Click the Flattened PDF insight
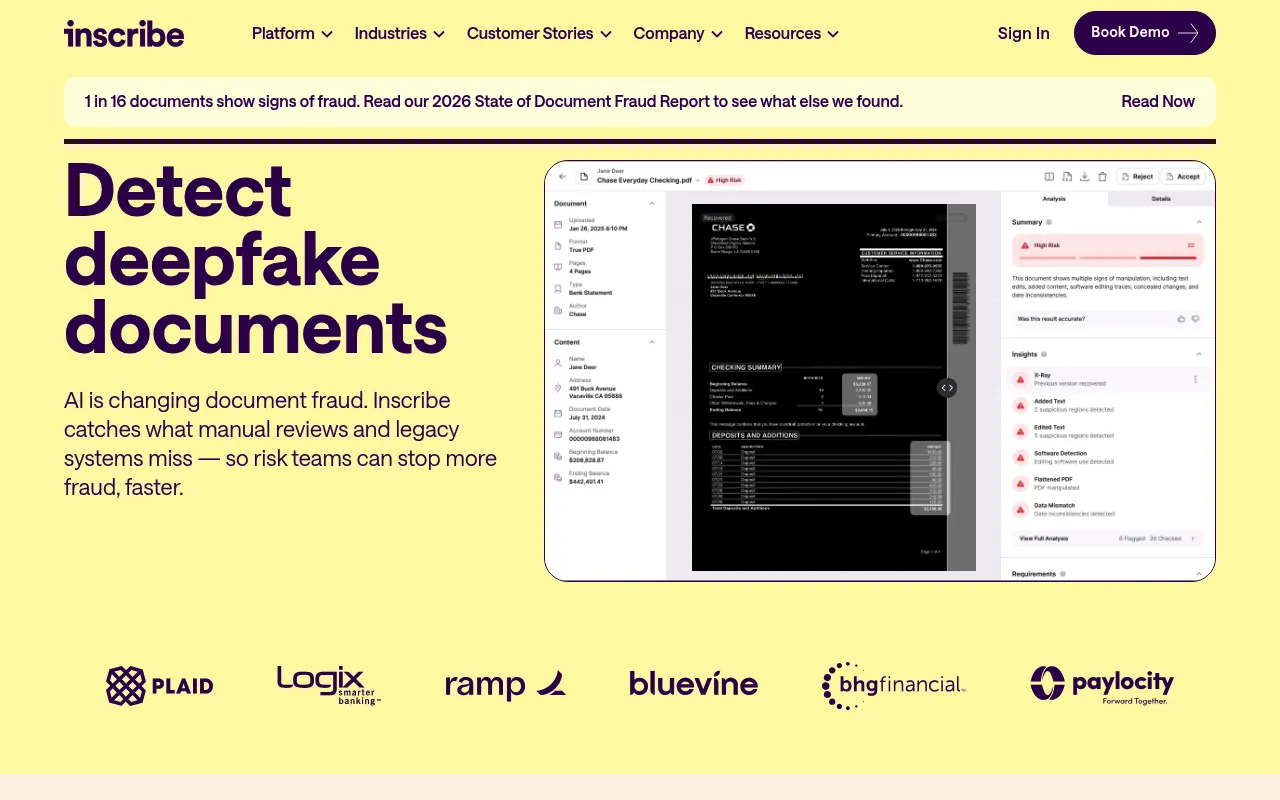Viewport: 1280px width, 800px height. click(1107, 484)
